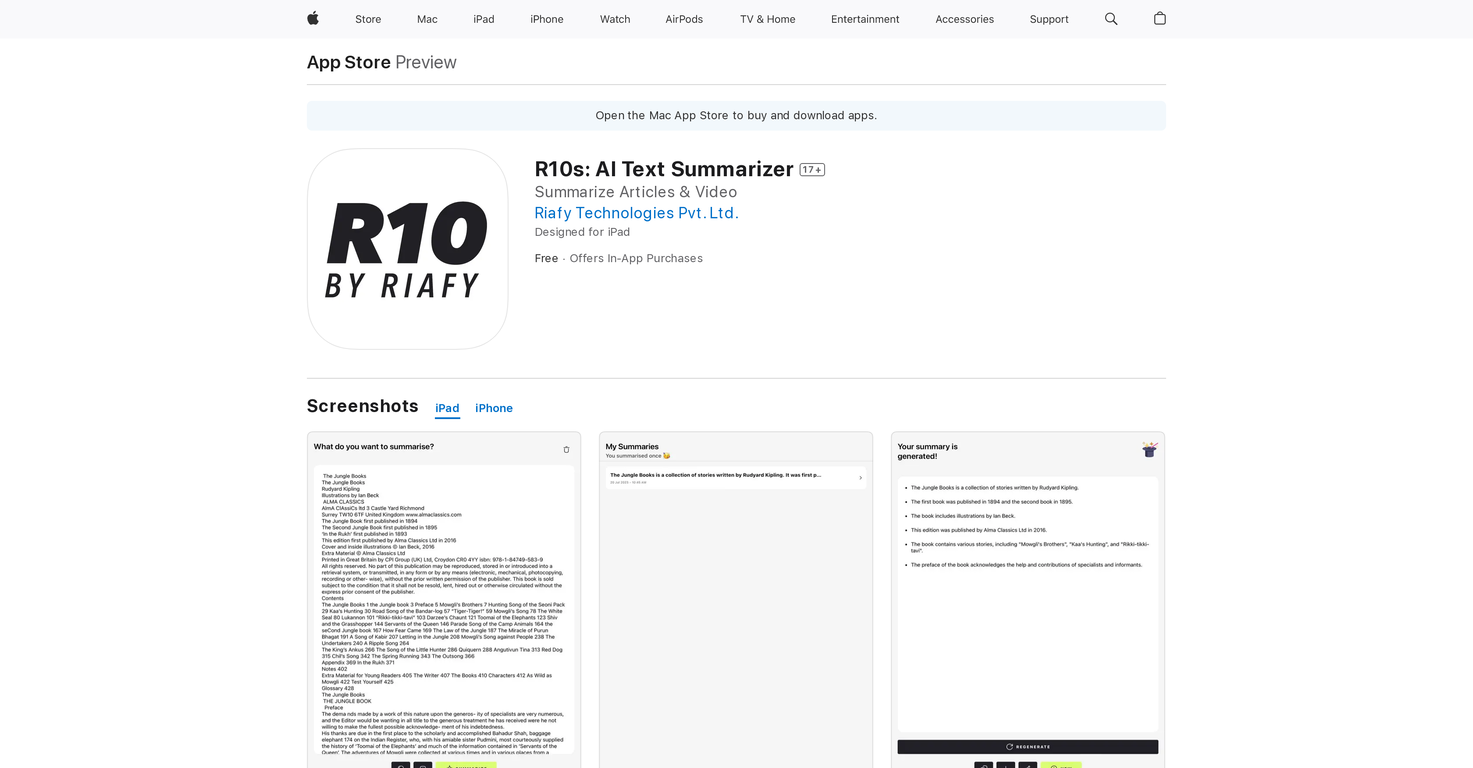Switch to the iPhone screenshots tab
Image resolution: width=1473 pixels, height=768 pixels.
coord(493,408)
